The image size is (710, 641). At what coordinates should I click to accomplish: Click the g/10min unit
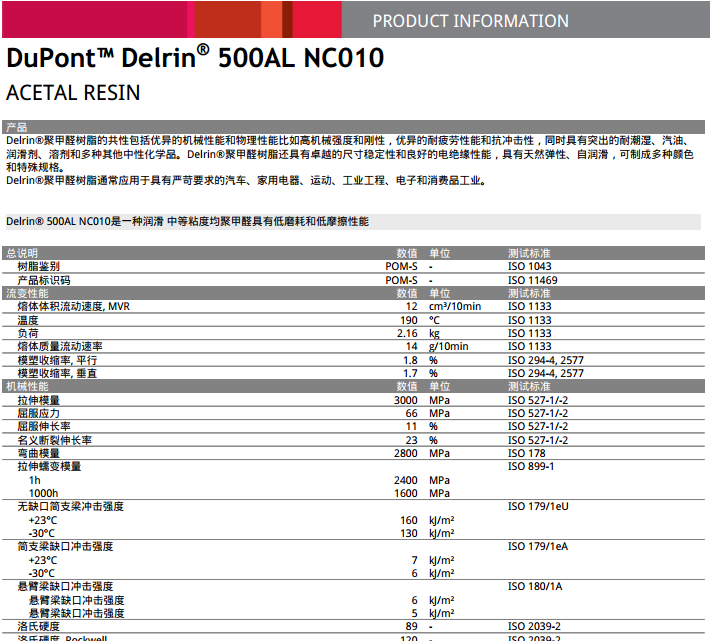pos(449,347)
